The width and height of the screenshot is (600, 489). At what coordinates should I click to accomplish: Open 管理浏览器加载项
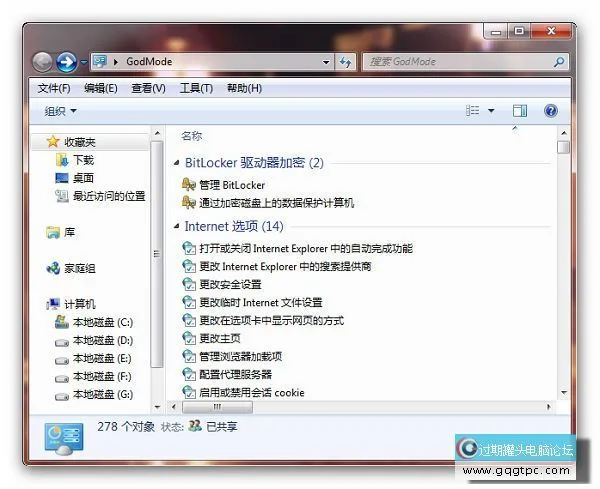pos(241,357)
